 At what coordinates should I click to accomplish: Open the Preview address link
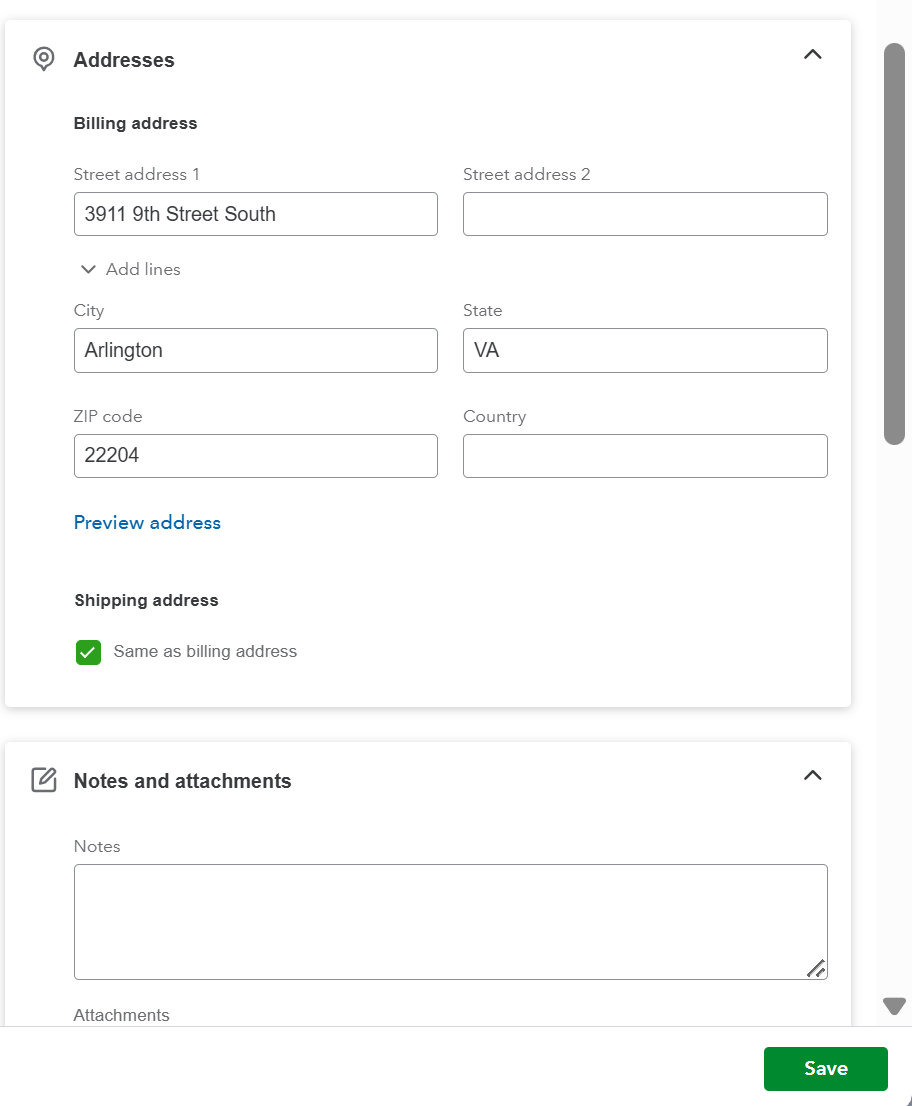pos(147,522)
